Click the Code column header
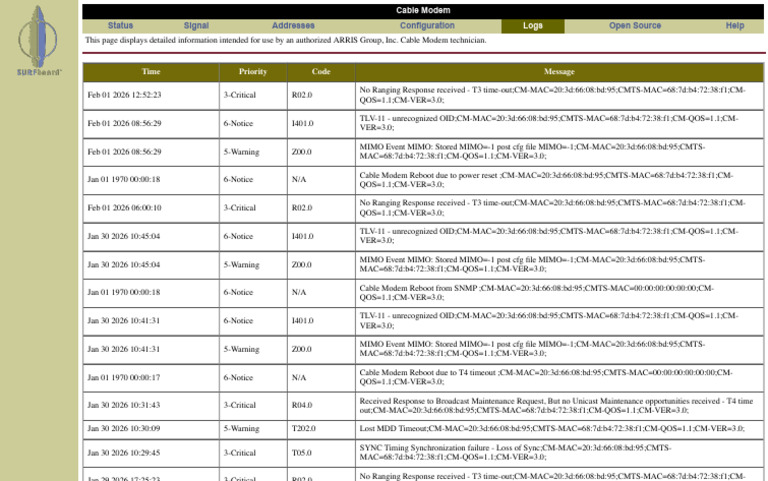 tap(321, 72)
